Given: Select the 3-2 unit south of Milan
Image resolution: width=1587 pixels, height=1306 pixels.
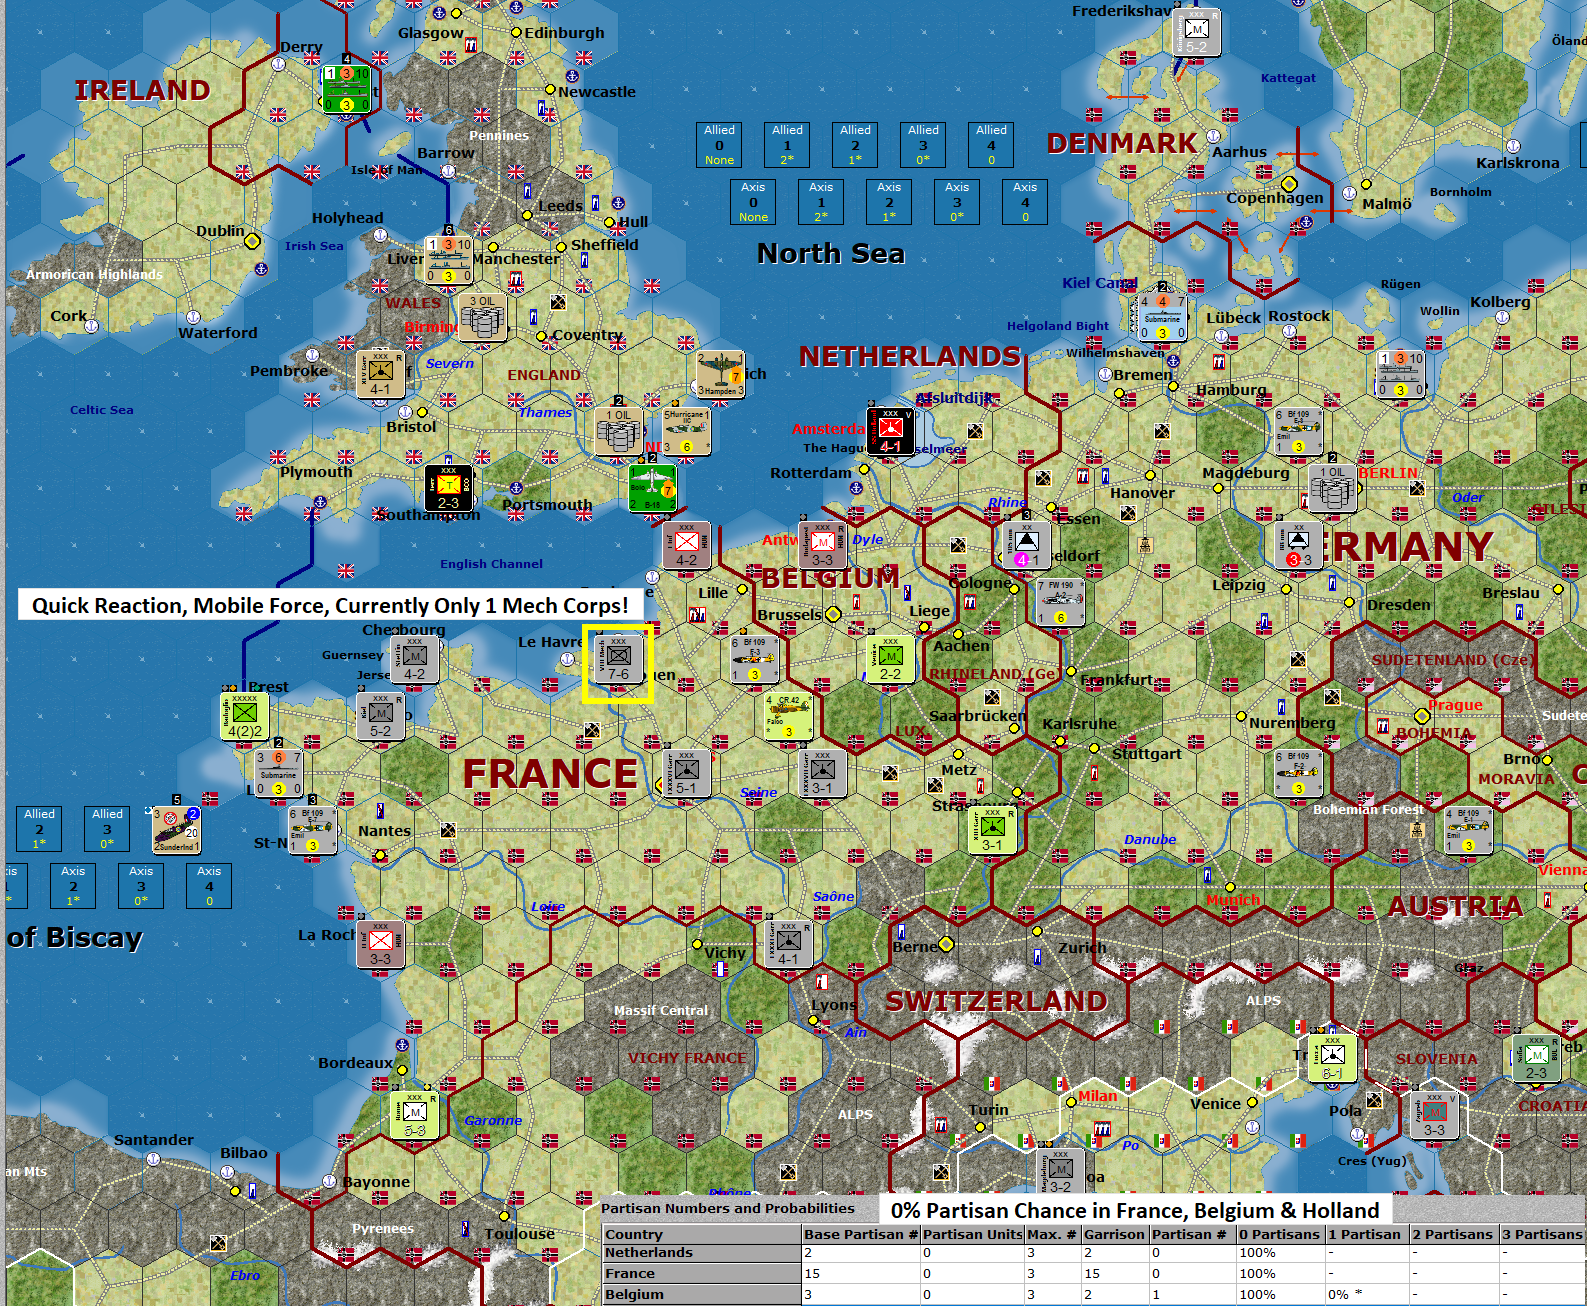Looking at the screenshot, I should (x=1060, y=1172).
